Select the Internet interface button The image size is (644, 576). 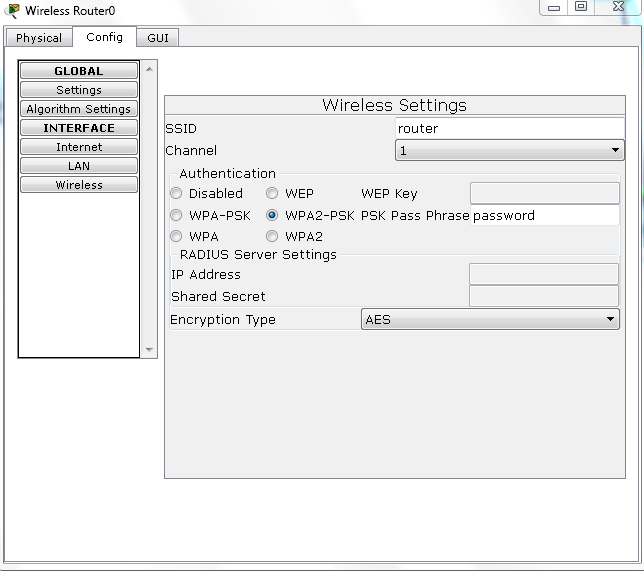(x=79, y=147)
